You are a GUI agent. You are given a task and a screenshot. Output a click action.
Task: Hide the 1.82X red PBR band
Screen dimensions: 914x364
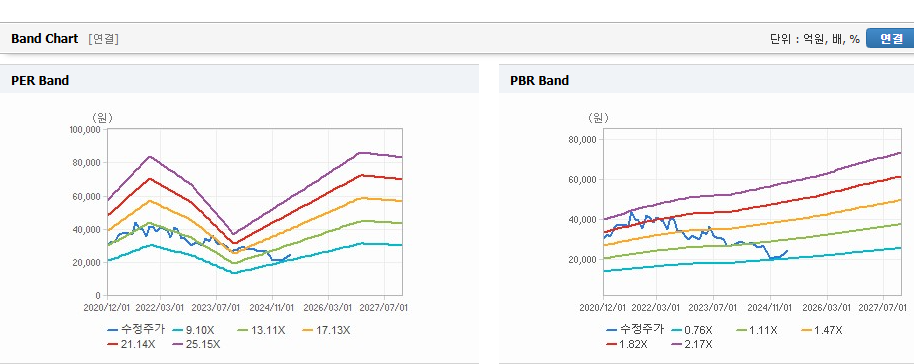pos(627,344)
